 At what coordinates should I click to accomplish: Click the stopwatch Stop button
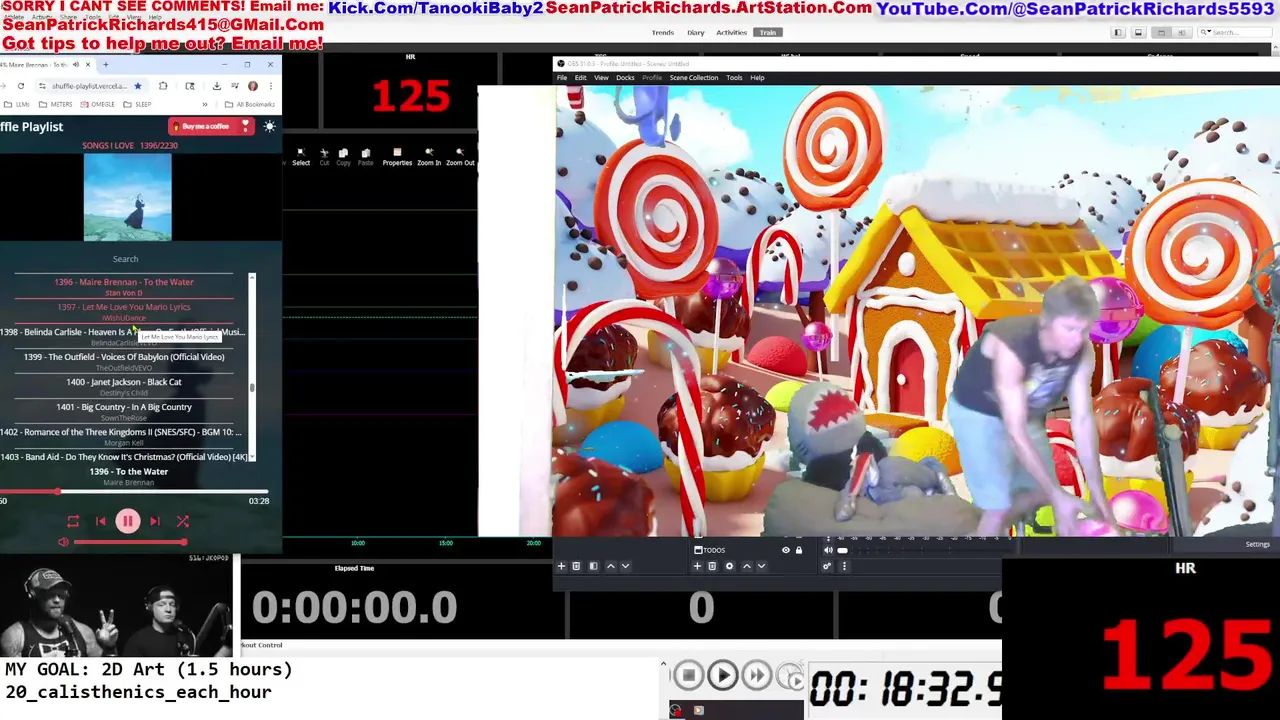point(688,676)
